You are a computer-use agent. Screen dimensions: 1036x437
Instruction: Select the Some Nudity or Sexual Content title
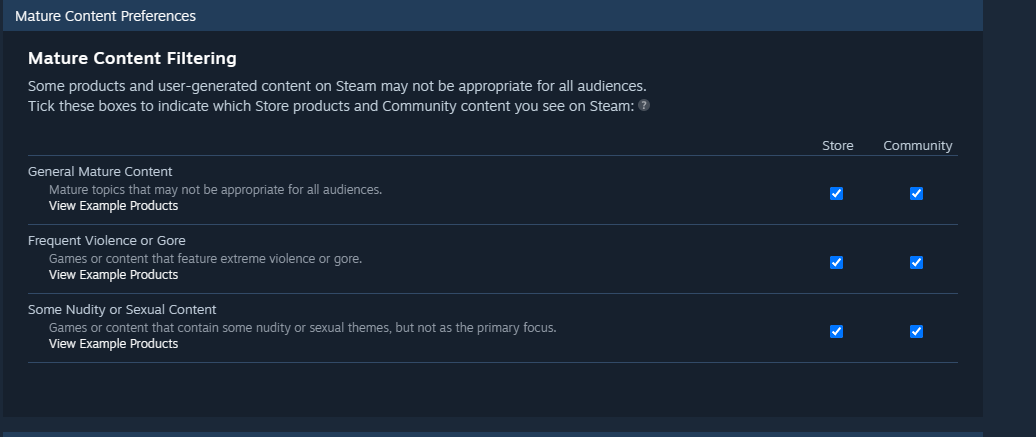click(x=122, y=310)
